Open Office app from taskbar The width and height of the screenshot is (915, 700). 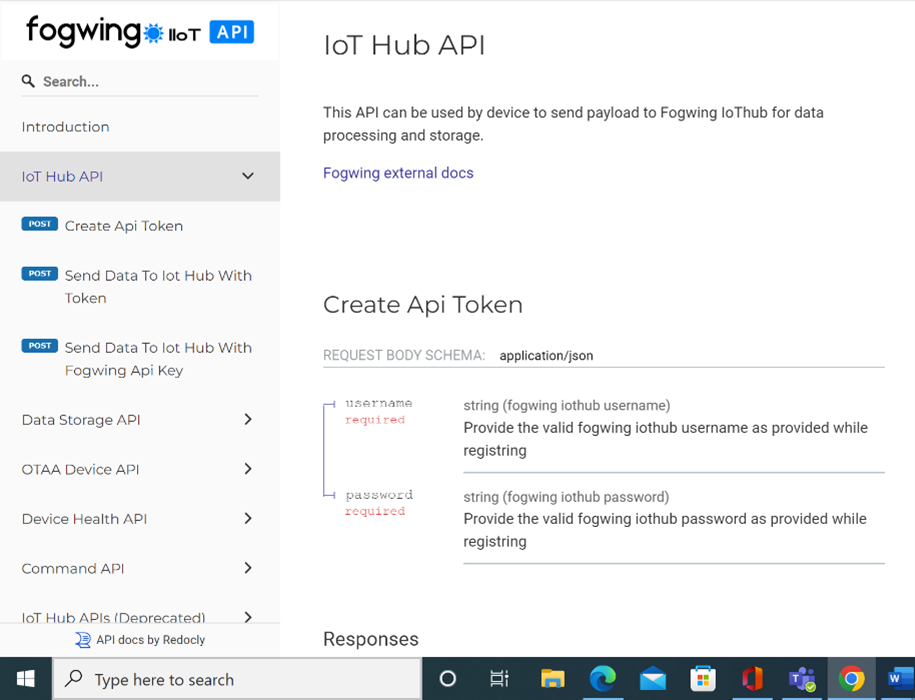[x=753, y=679]
